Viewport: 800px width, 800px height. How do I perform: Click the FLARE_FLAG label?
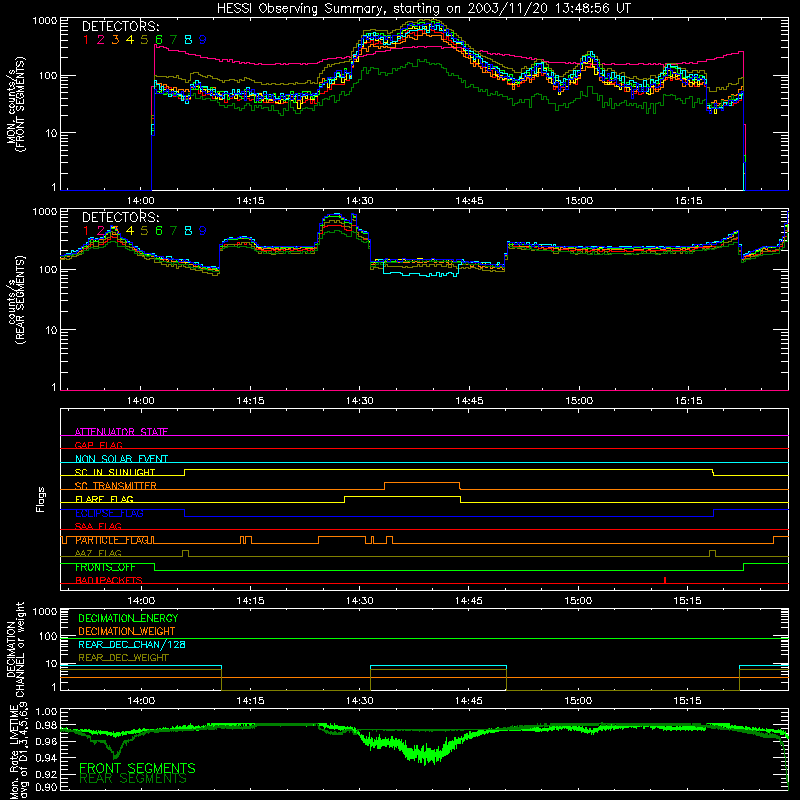coord(104,499)
